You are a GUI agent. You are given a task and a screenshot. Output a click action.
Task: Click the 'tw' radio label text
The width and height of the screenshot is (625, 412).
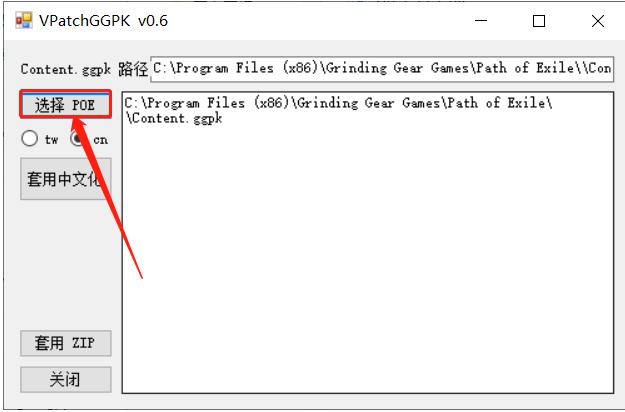click(51, 139)
